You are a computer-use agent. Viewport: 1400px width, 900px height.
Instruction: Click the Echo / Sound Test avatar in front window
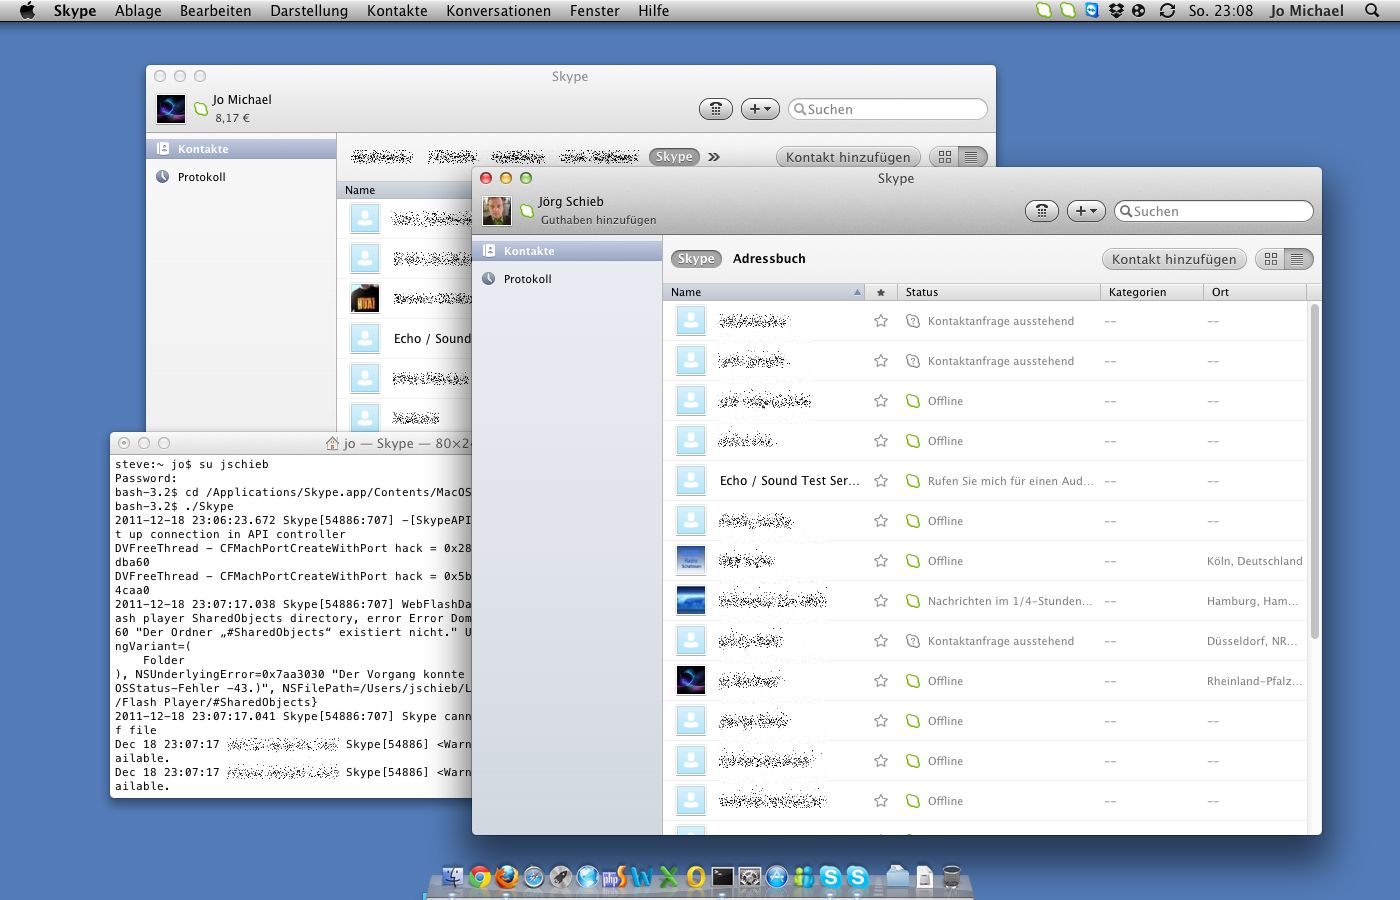pyautogui.click(x=691, y=481)
